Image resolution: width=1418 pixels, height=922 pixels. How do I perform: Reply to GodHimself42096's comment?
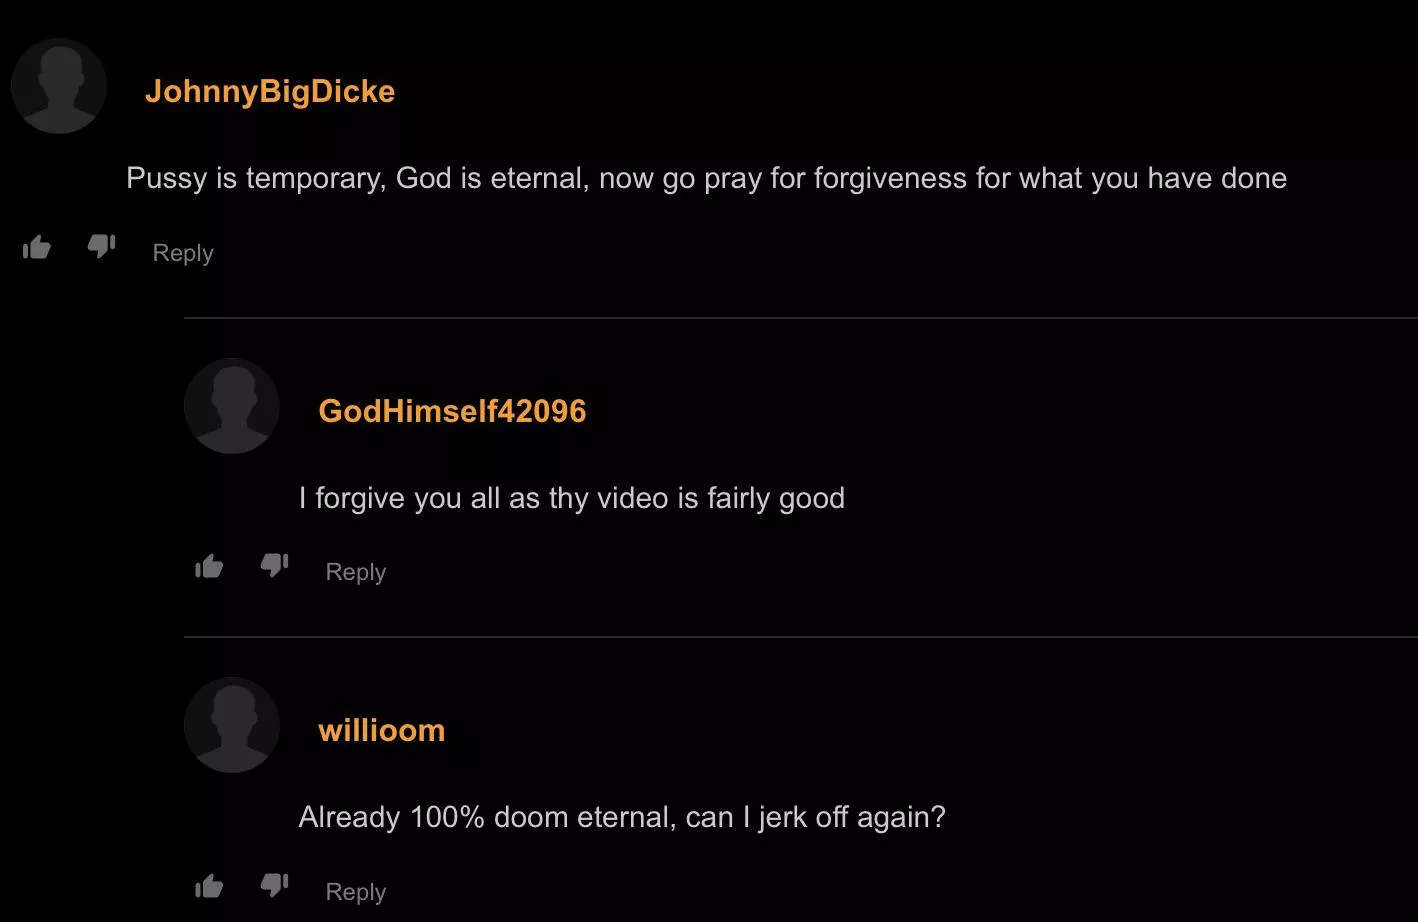[x=355, y=571]
